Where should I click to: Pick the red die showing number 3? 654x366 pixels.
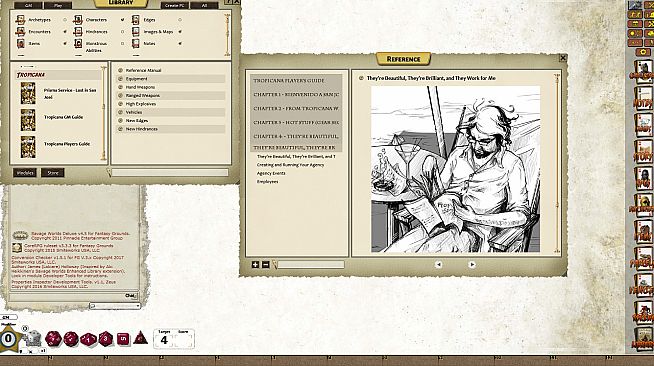[106, 338]
